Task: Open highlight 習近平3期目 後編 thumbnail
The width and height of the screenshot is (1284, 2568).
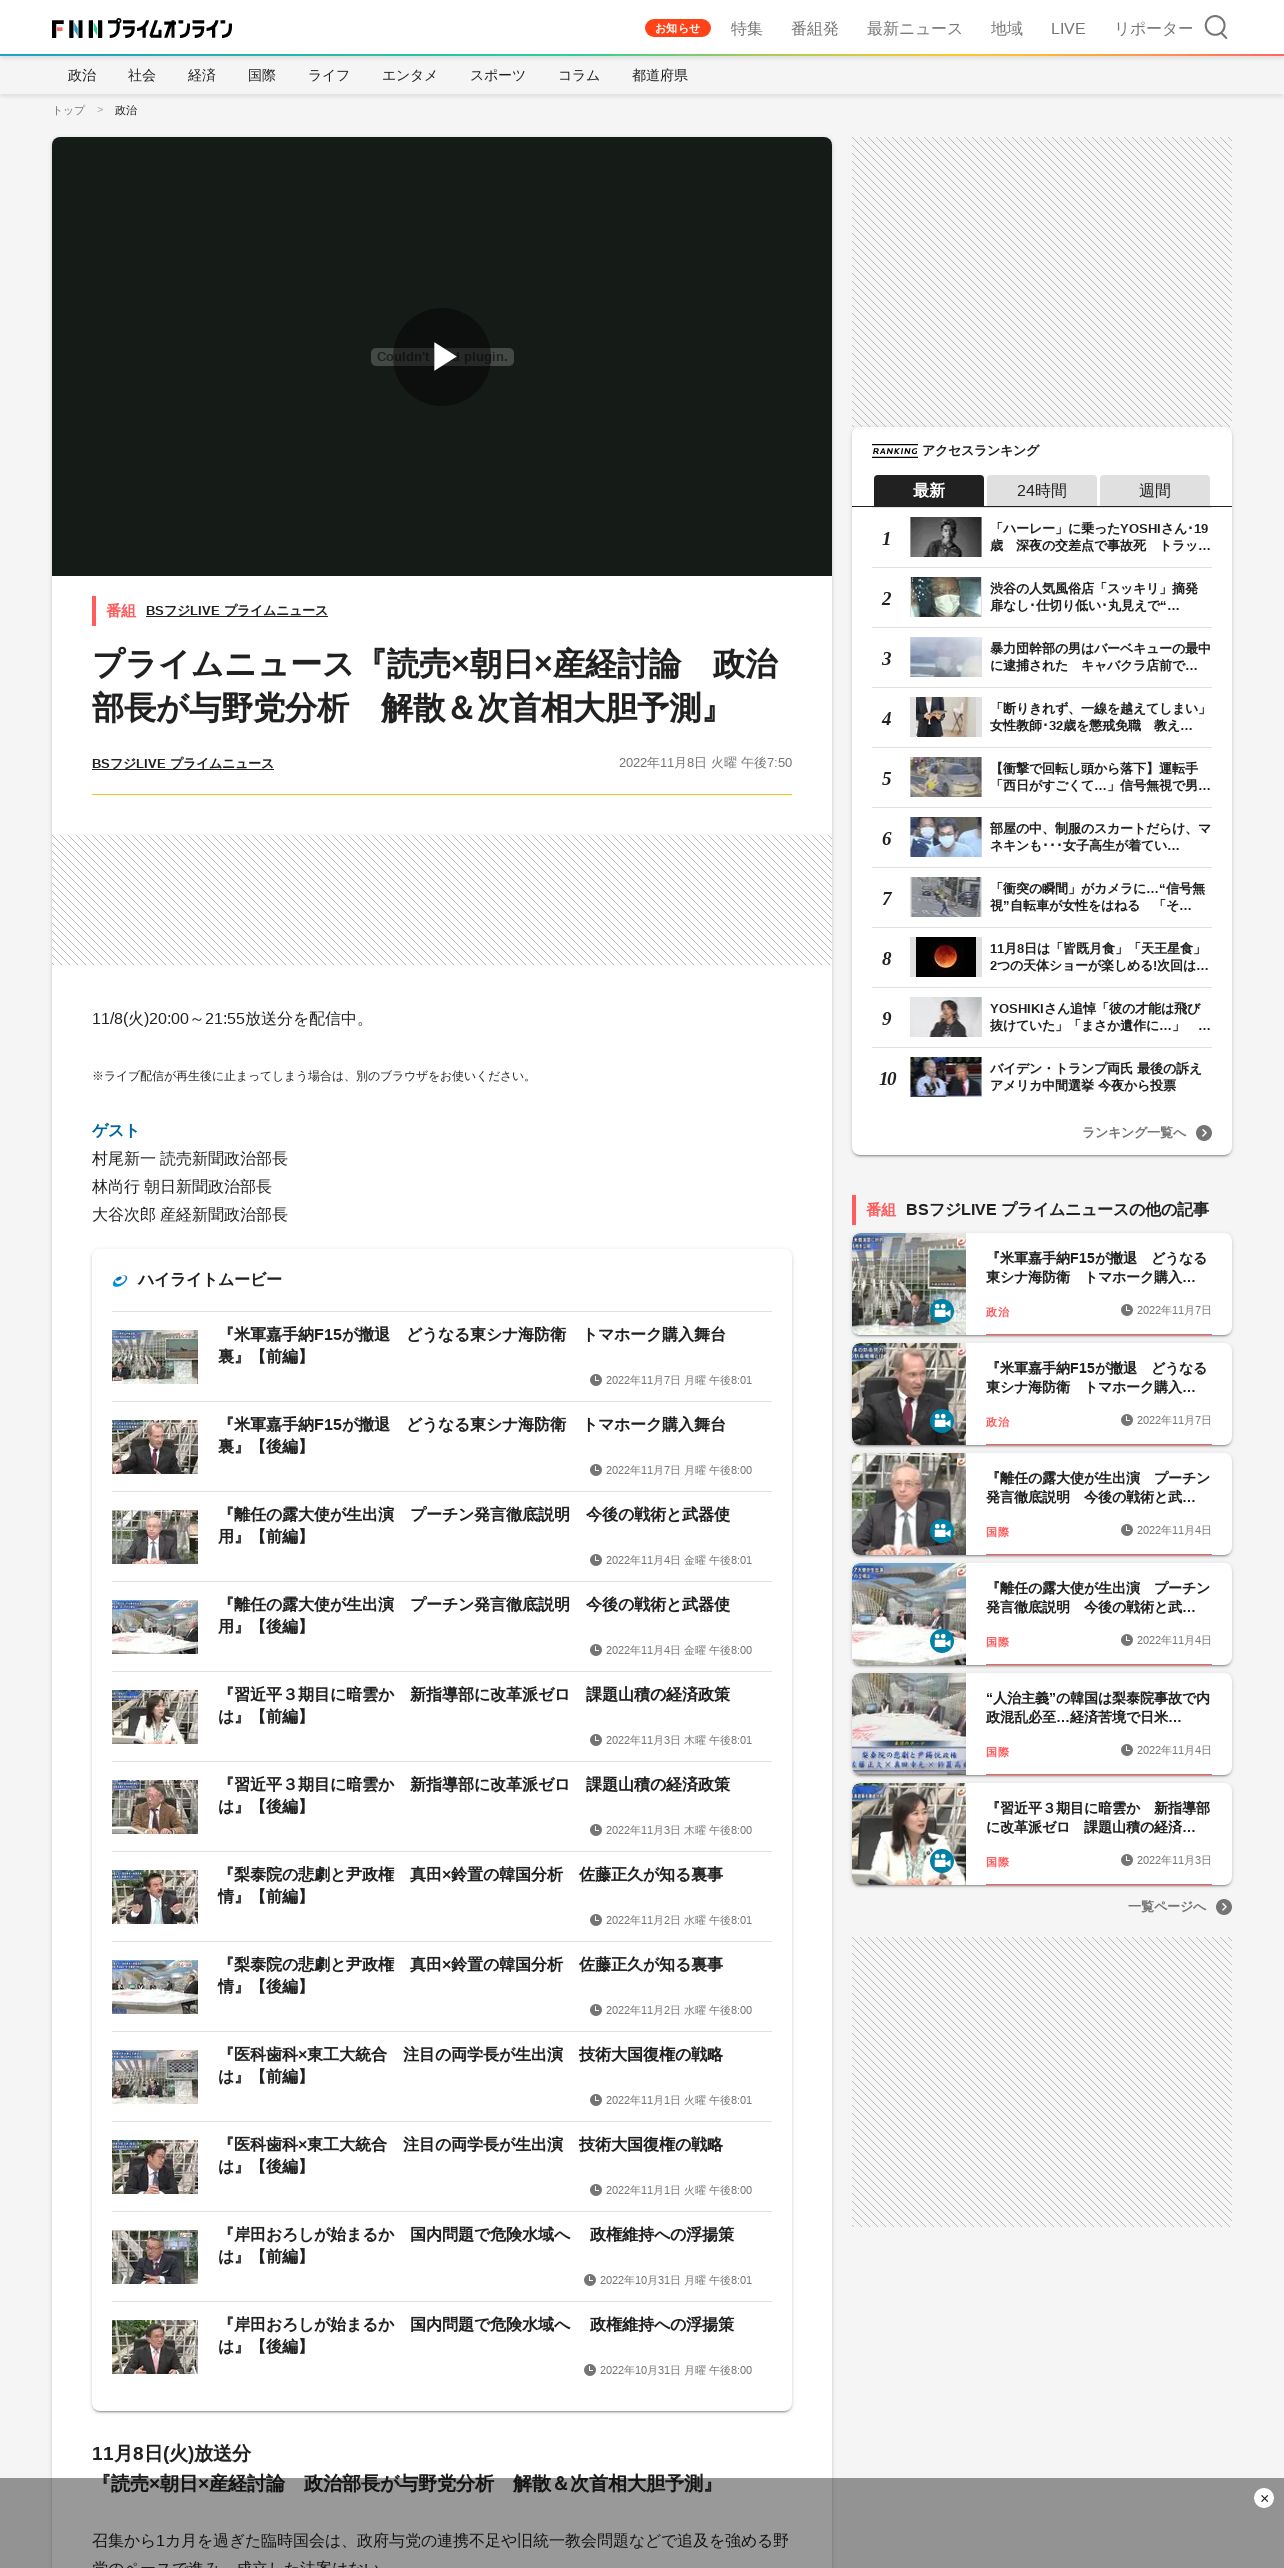Action: click(x=155, y=1807)
